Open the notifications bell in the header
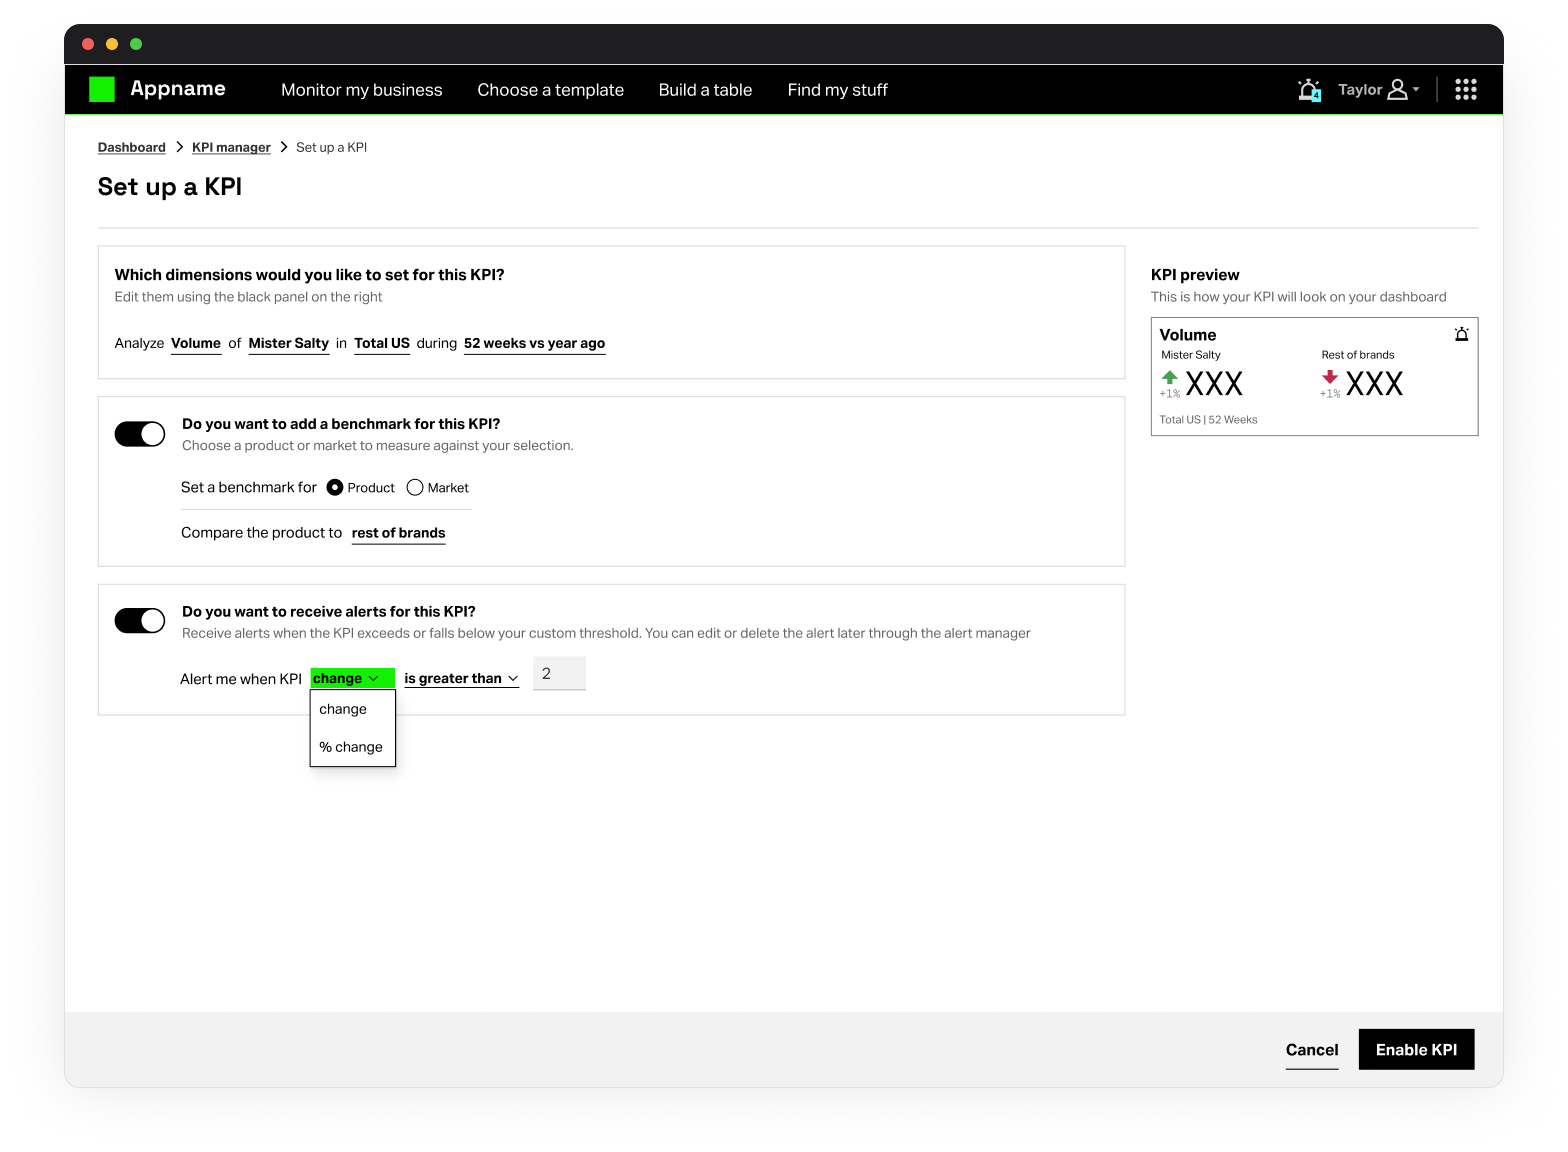The image size is (1568, 1152). (x=1308, y=90)
